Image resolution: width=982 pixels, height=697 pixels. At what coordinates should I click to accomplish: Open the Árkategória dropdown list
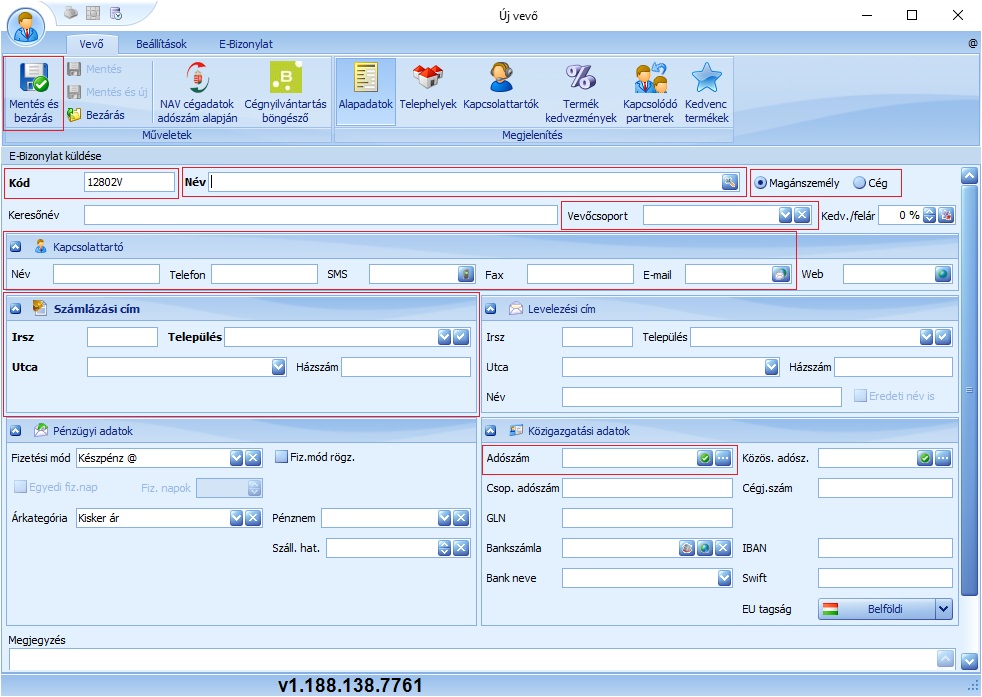(x=237, y=518)
